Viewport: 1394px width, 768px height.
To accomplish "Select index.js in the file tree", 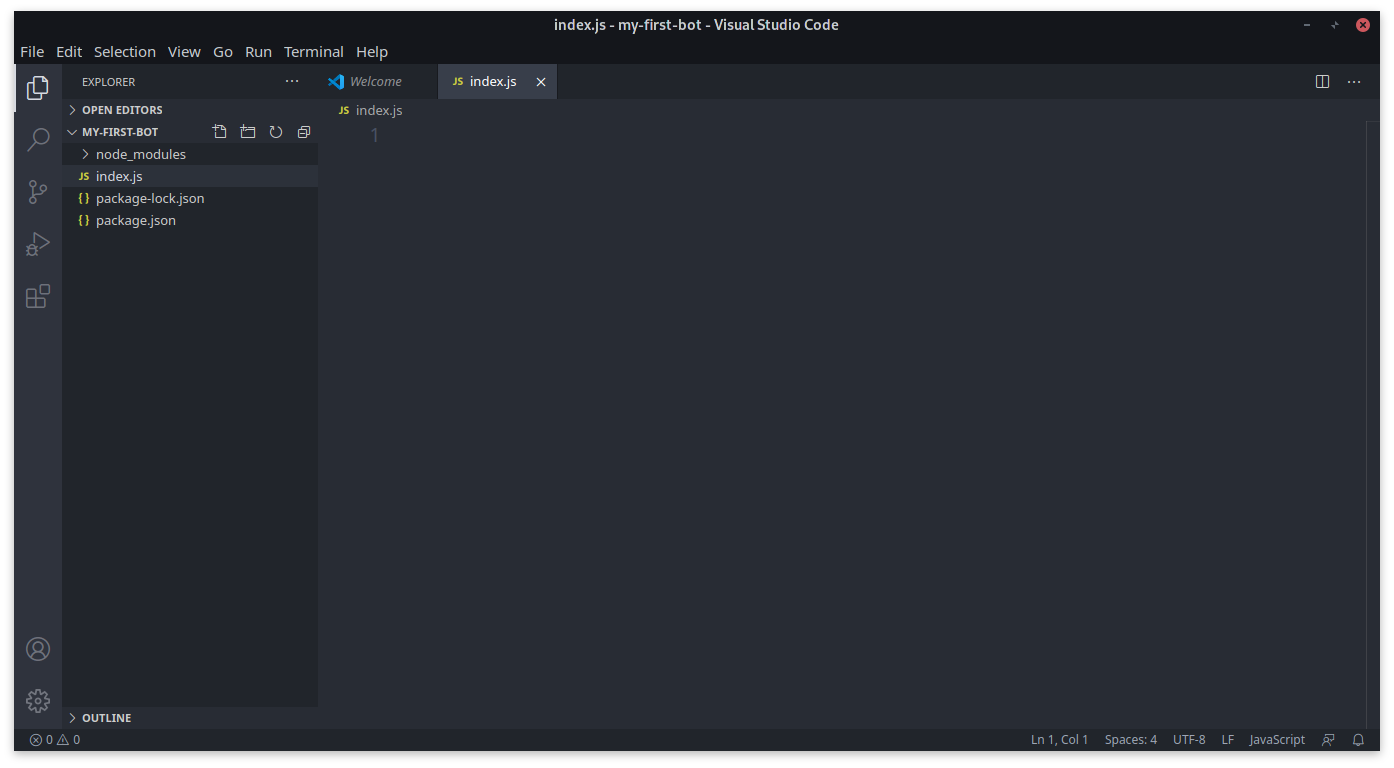I will [x=190, y=176].
